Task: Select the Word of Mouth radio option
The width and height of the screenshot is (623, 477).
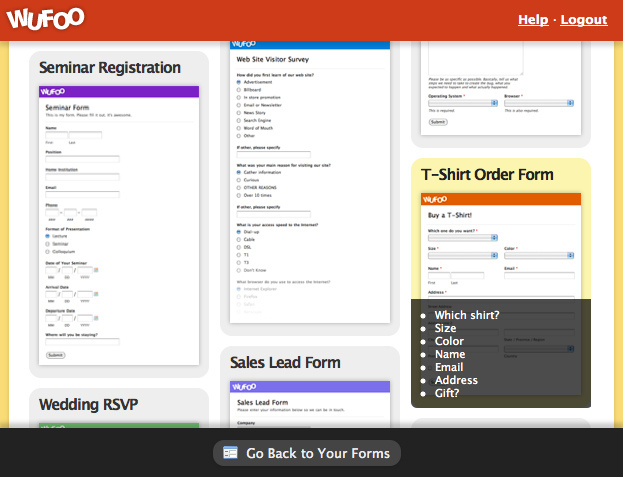Action: 239,128
